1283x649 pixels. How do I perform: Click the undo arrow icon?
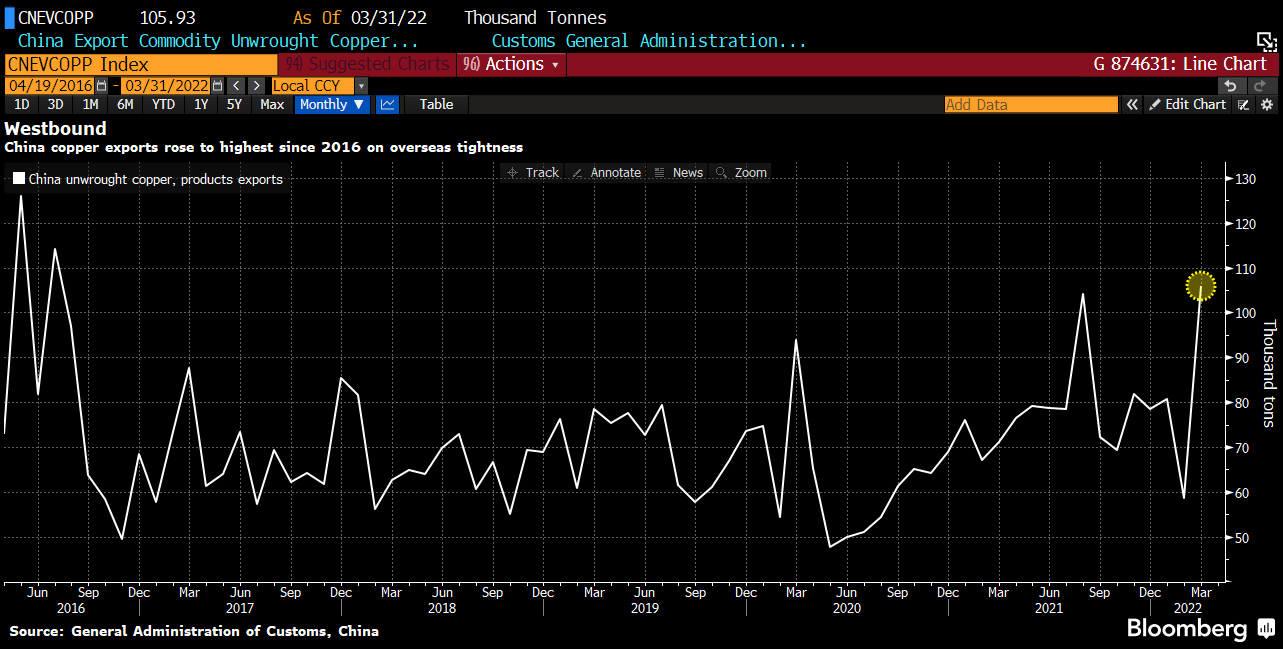tap(1230, 86)
